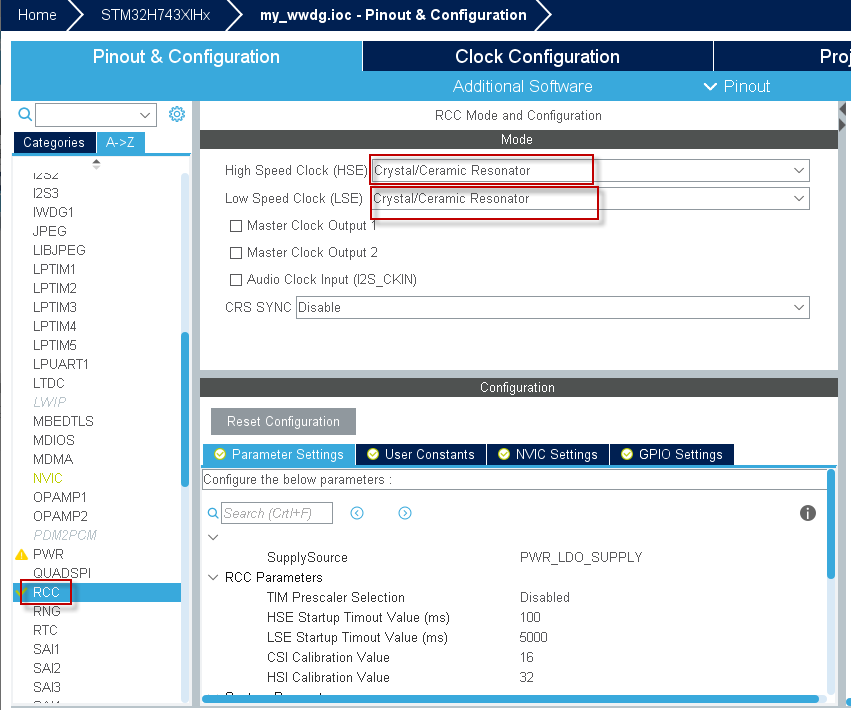
Task: Click TIM Prescaler Selection Disabled value
Action: pyautogui.click(x=545, y=597)
